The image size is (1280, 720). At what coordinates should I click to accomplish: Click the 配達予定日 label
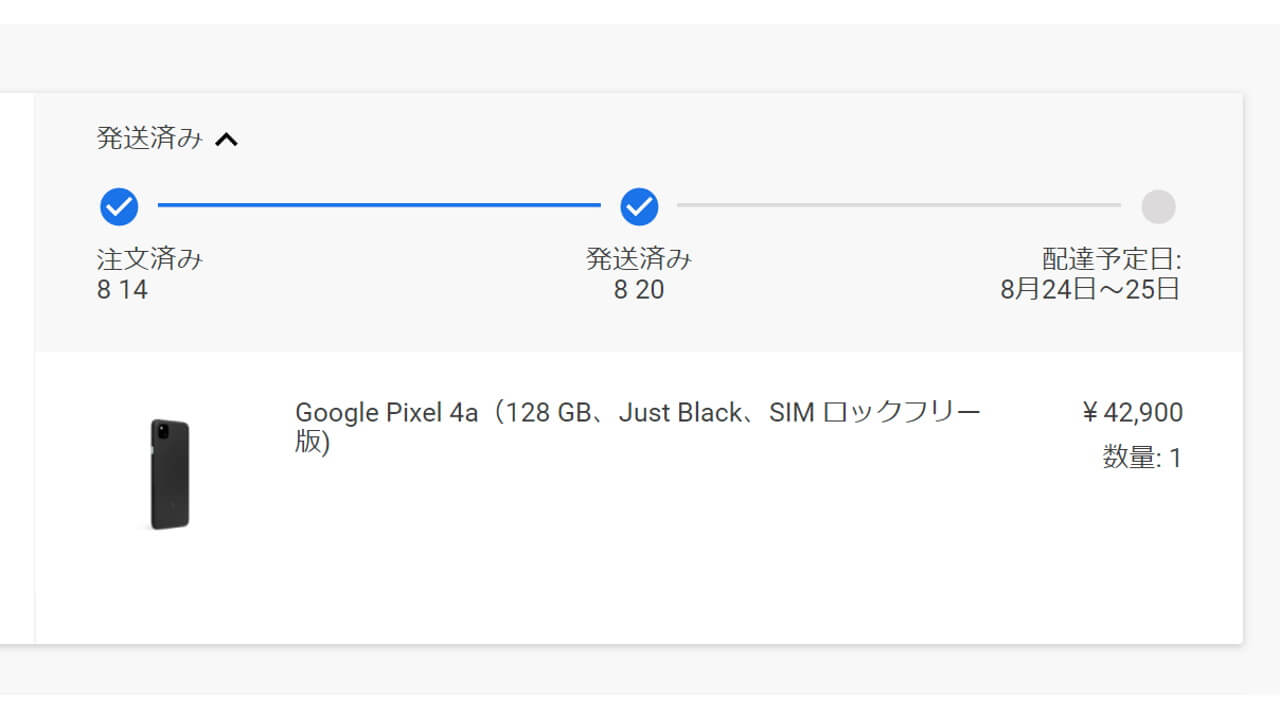(1111, 260)
